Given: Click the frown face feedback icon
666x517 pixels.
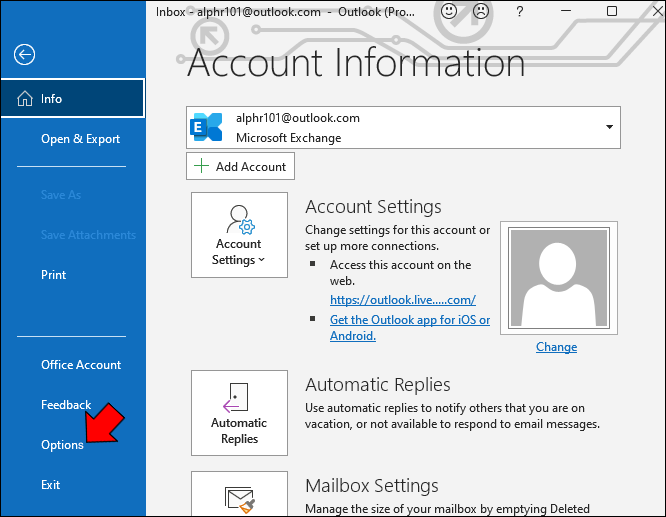Looking at the screenshot, I should [x=481, y=12].
